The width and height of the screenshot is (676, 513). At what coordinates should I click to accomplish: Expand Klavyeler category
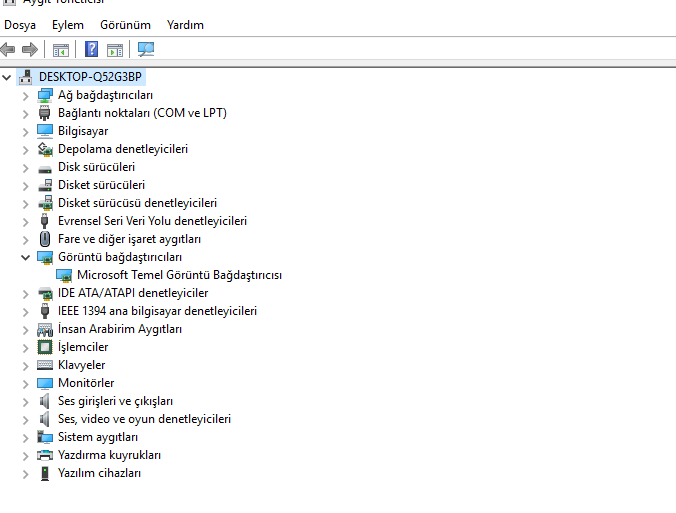(25, 366)
